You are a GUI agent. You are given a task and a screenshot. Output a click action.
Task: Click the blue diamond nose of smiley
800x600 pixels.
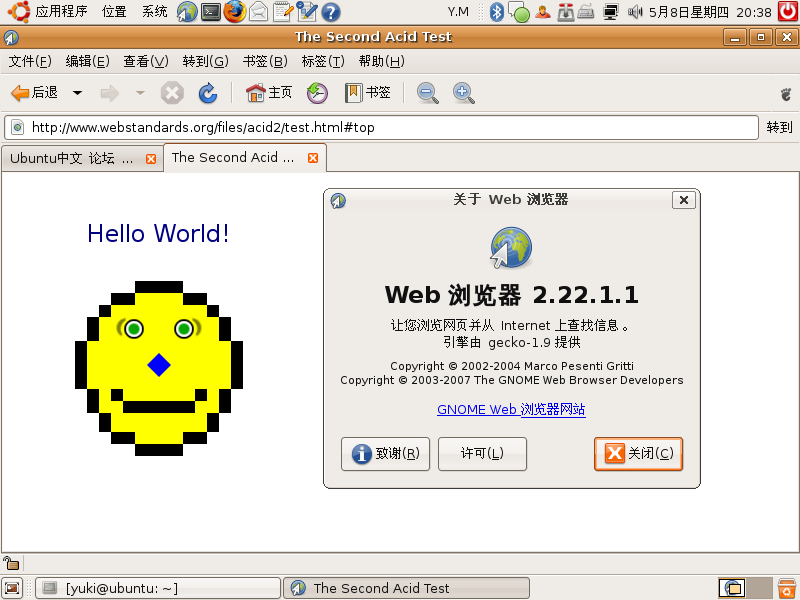pyautogui.click(x=159, y=365)
